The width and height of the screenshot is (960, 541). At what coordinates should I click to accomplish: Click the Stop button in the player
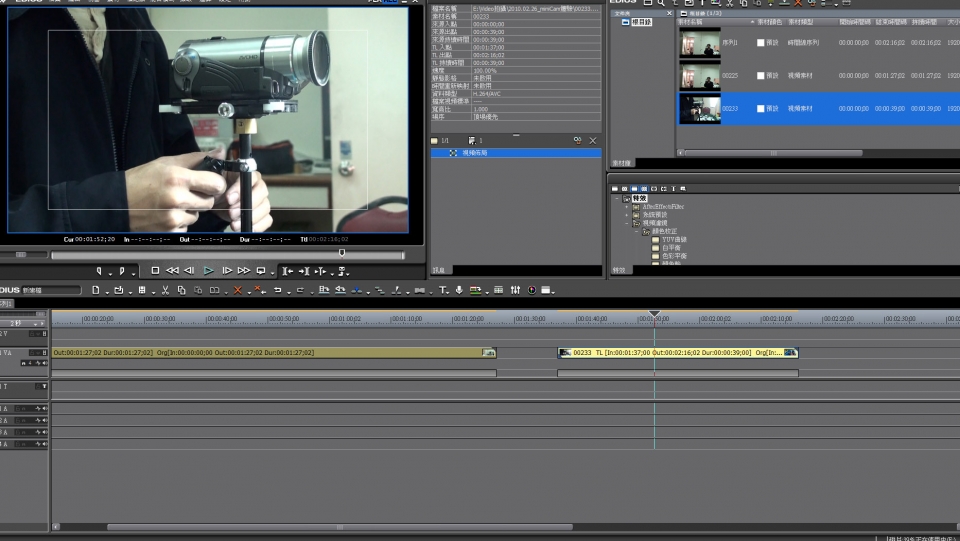[x=155, y=271]
